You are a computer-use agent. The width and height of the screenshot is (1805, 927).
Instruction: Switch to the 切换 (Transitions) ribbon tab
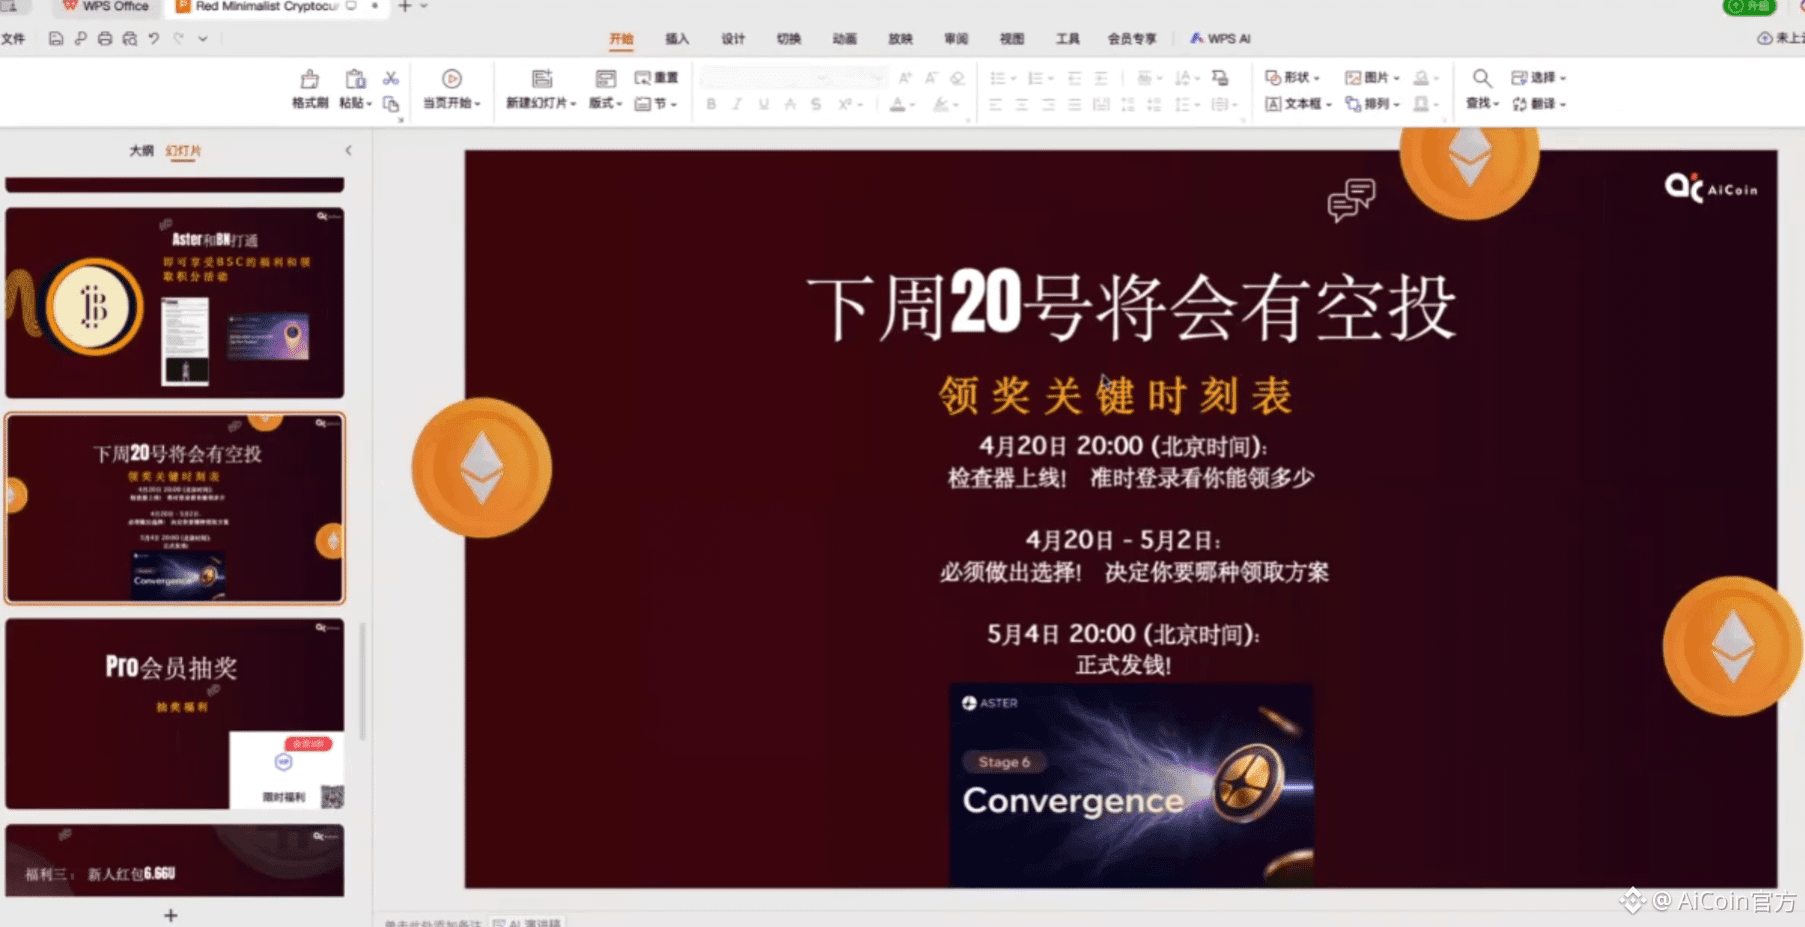tap(789, 38)
